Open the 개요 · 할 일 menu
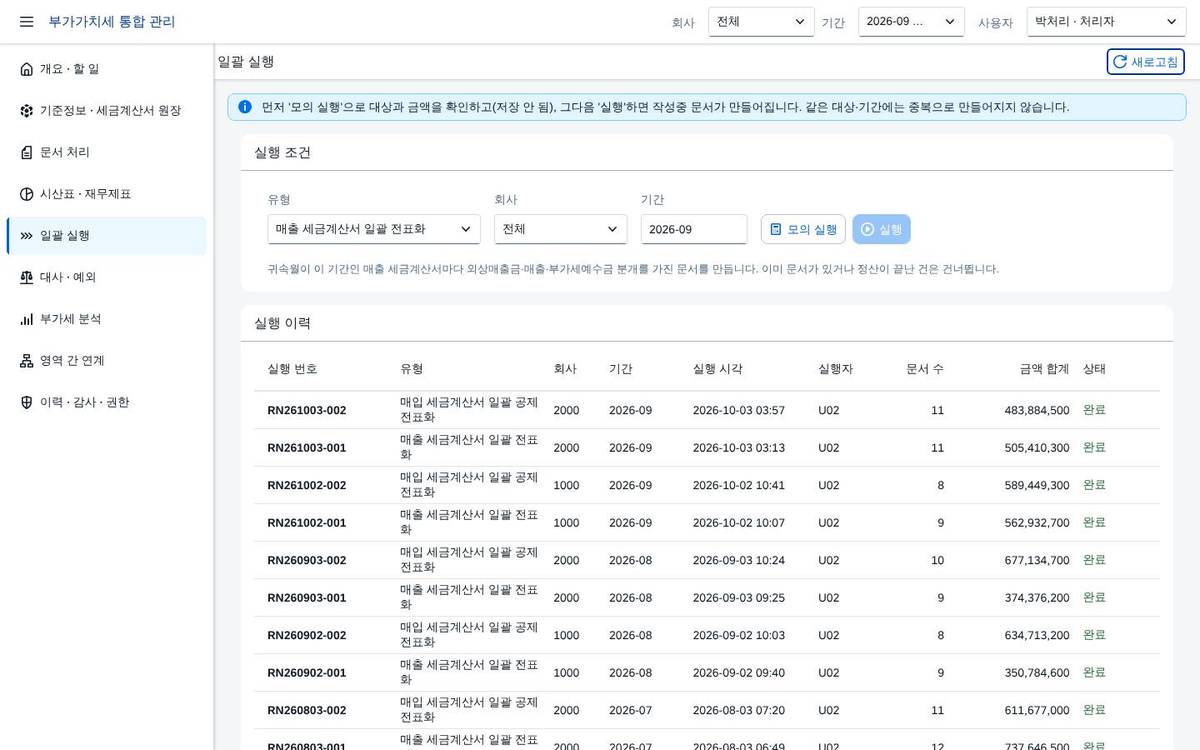This screenshot has height=750, width=1200. pyautogui.click(x=106, y=69)
